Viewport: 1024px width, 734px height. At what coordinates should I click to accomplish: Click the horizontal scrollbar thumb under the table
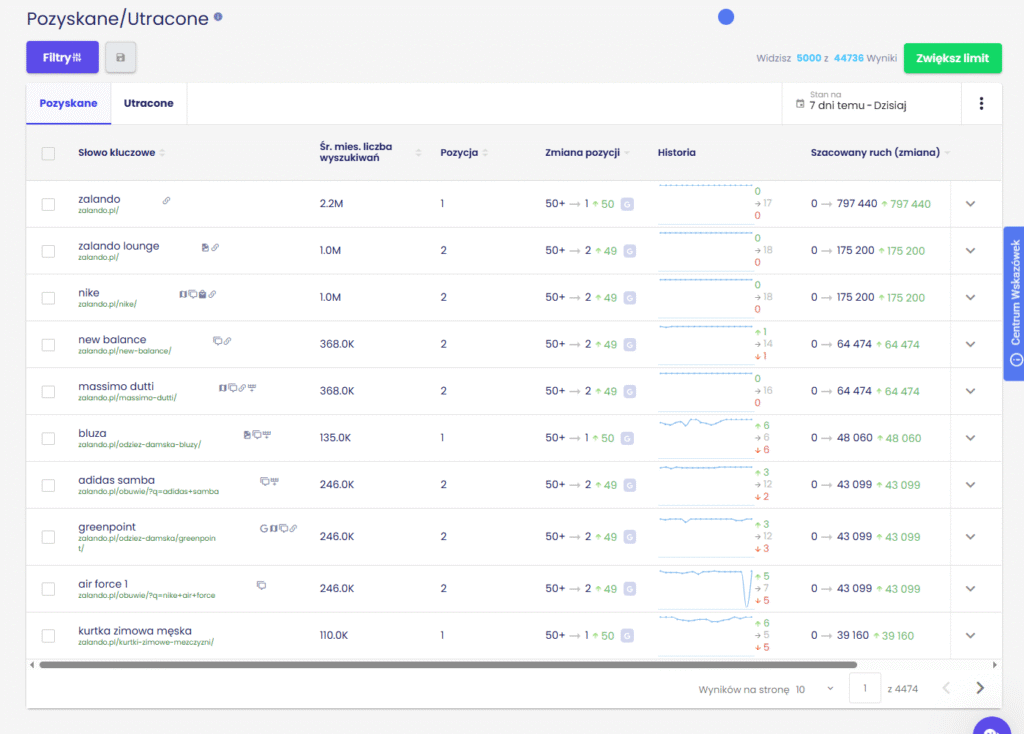448,665
